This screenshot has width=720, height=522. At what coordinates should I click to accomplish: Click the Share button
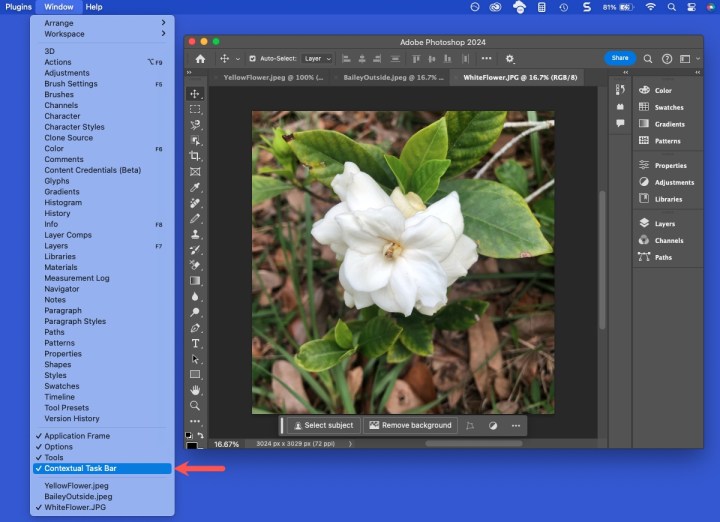[x=619, y=58]
